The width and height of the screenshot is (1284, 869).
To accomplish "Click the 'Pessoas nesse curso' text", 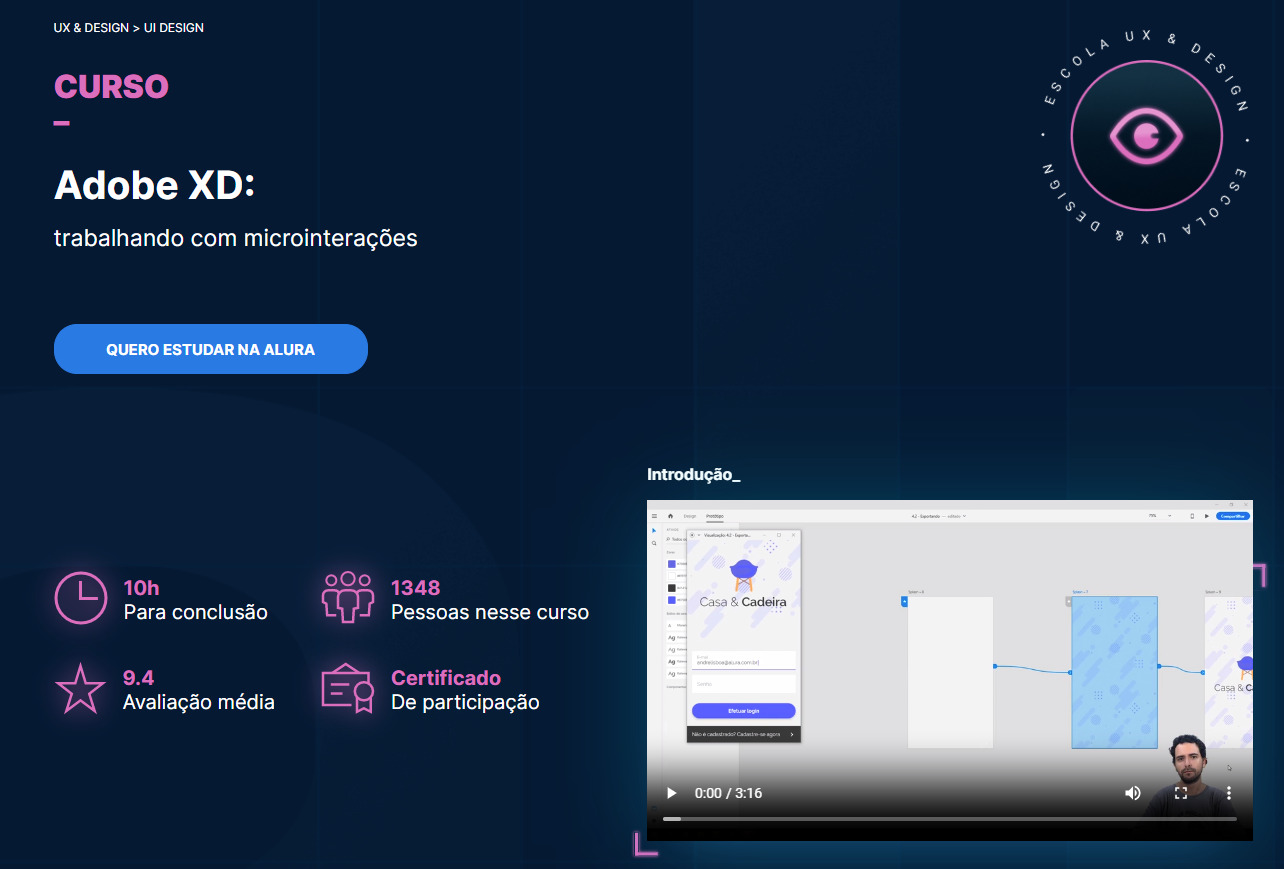I will [490, 612].
